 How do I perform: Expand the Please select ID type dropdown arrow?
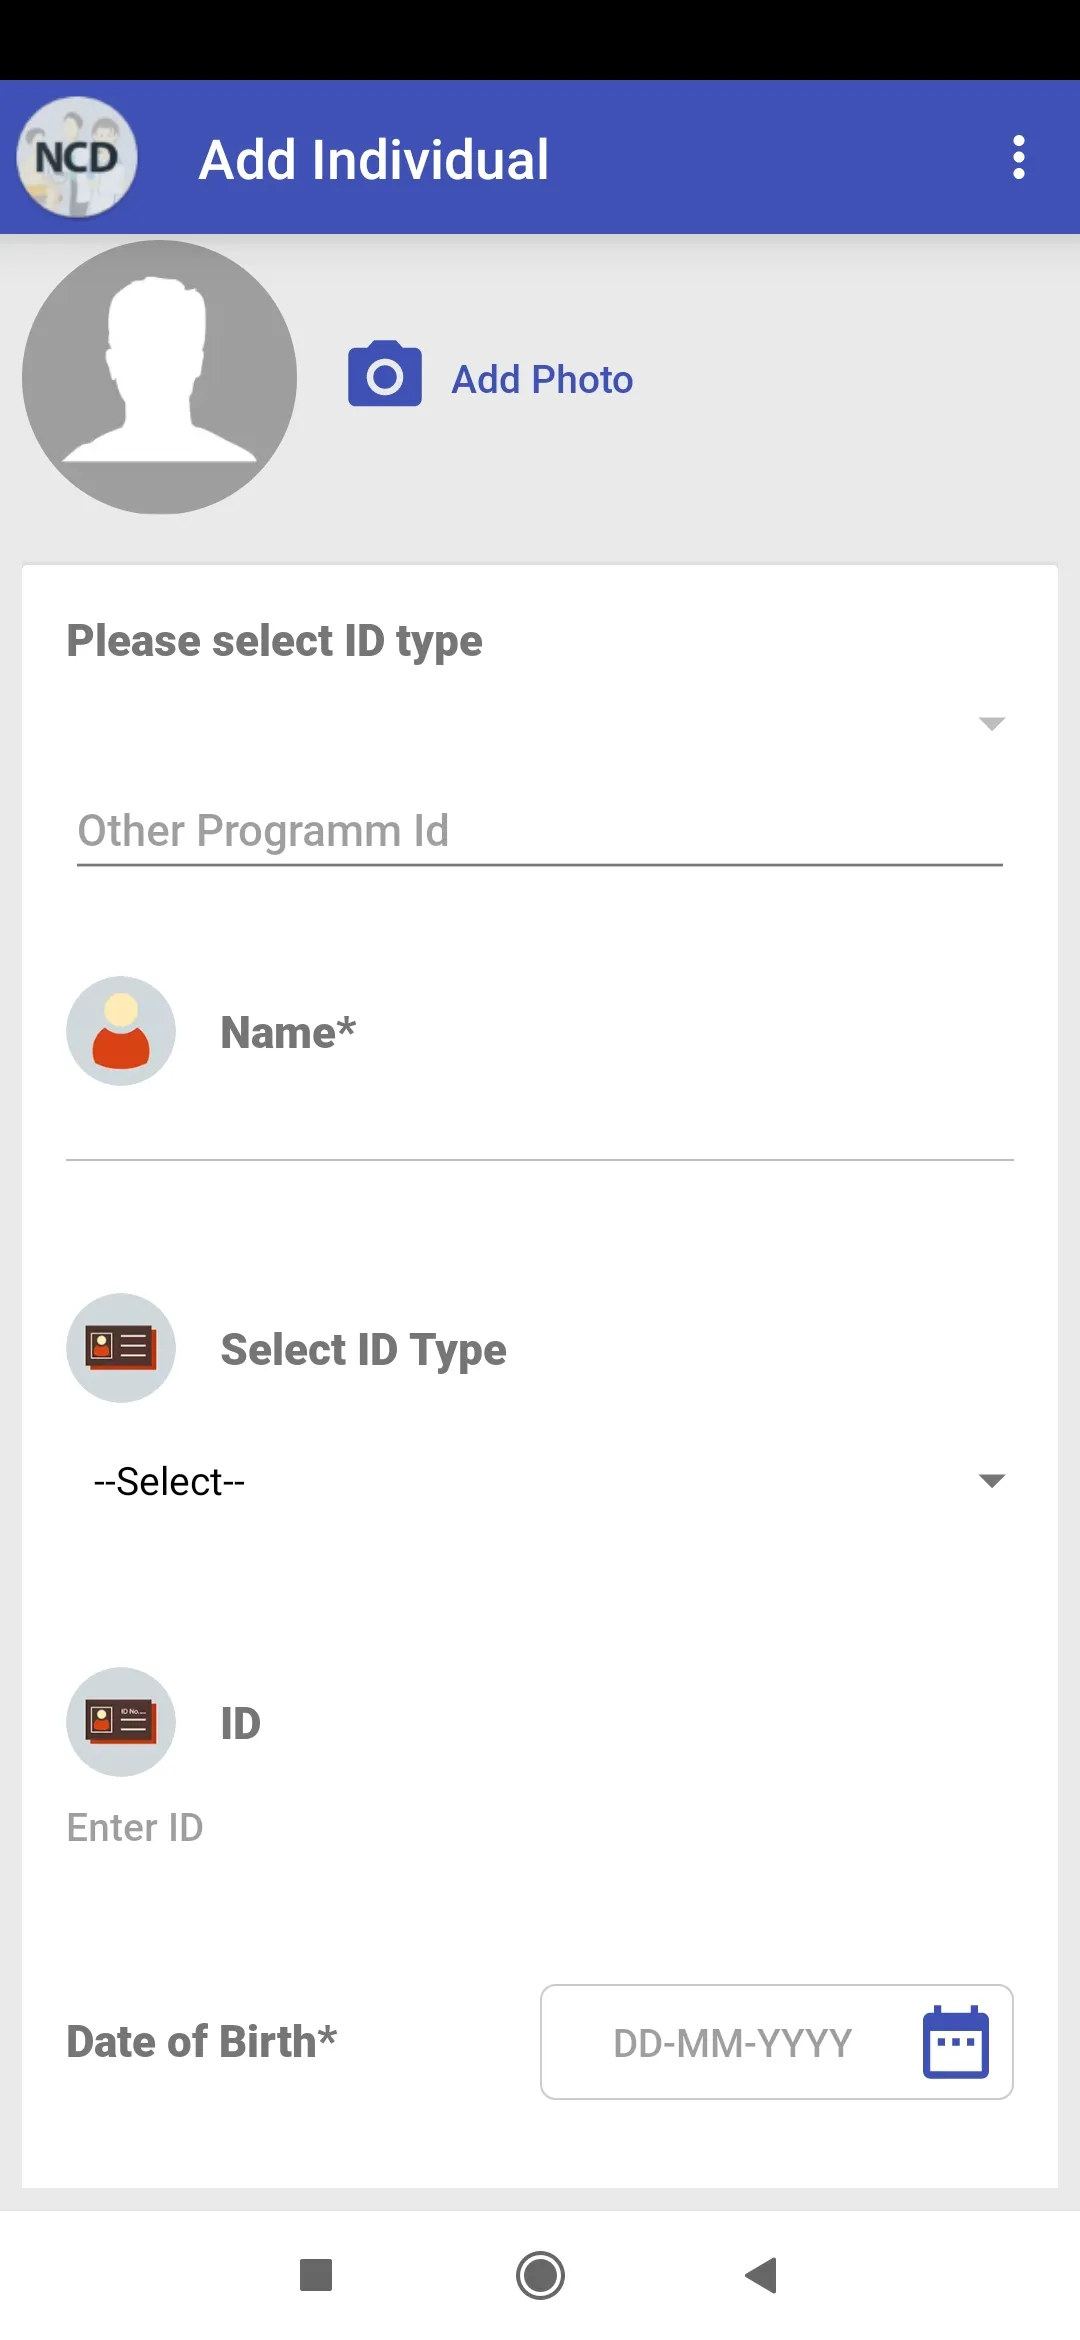991,724
